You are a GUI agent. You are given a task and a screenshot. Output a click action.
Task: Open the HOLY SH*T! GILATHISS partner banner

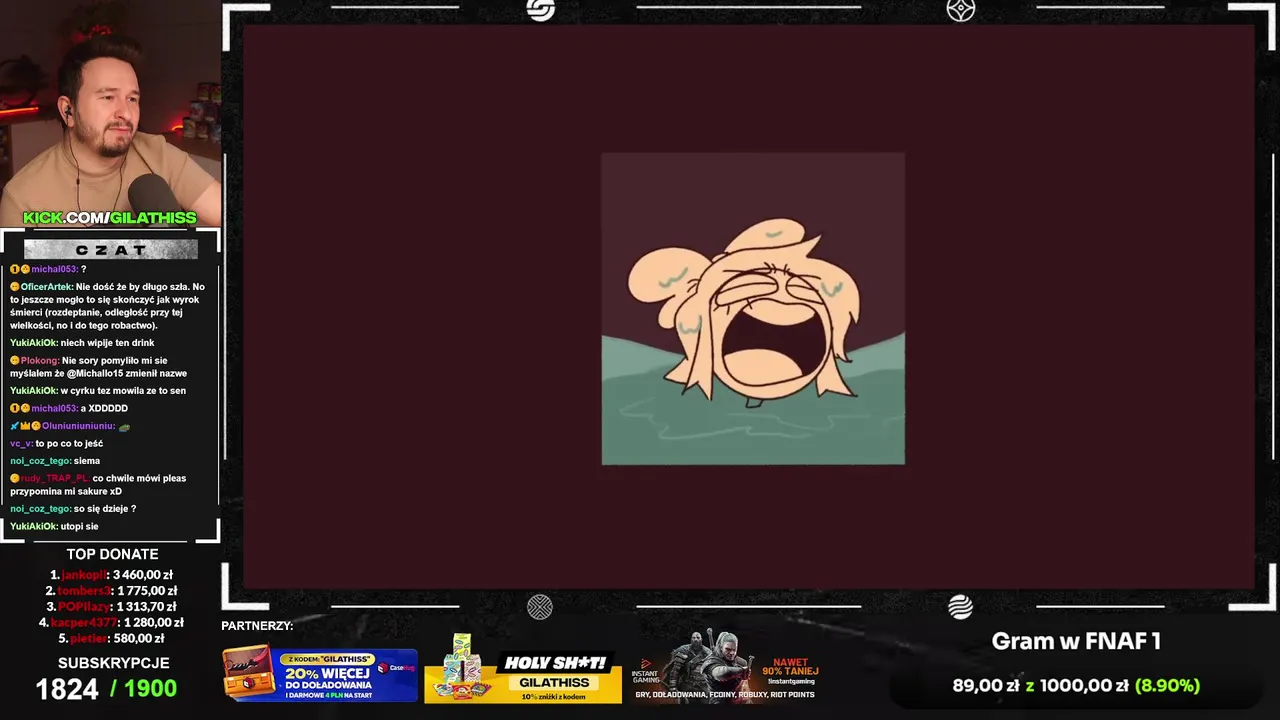click(523, 668)
